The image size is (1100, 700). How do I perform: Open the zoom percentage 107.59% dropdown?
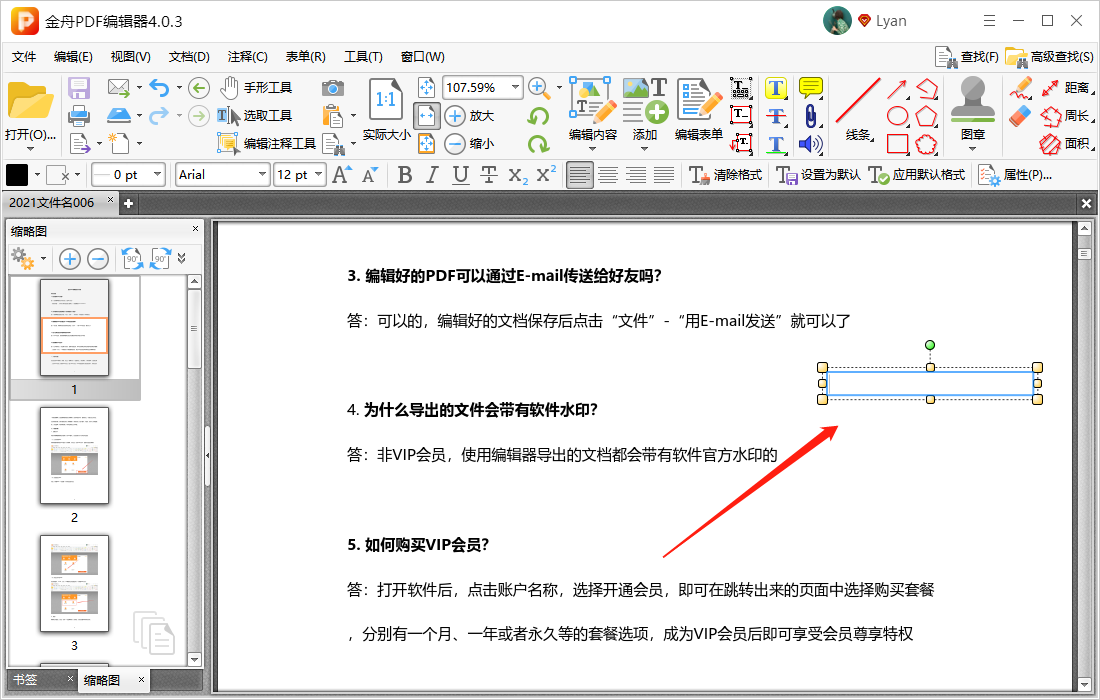[x=515, y=88]
